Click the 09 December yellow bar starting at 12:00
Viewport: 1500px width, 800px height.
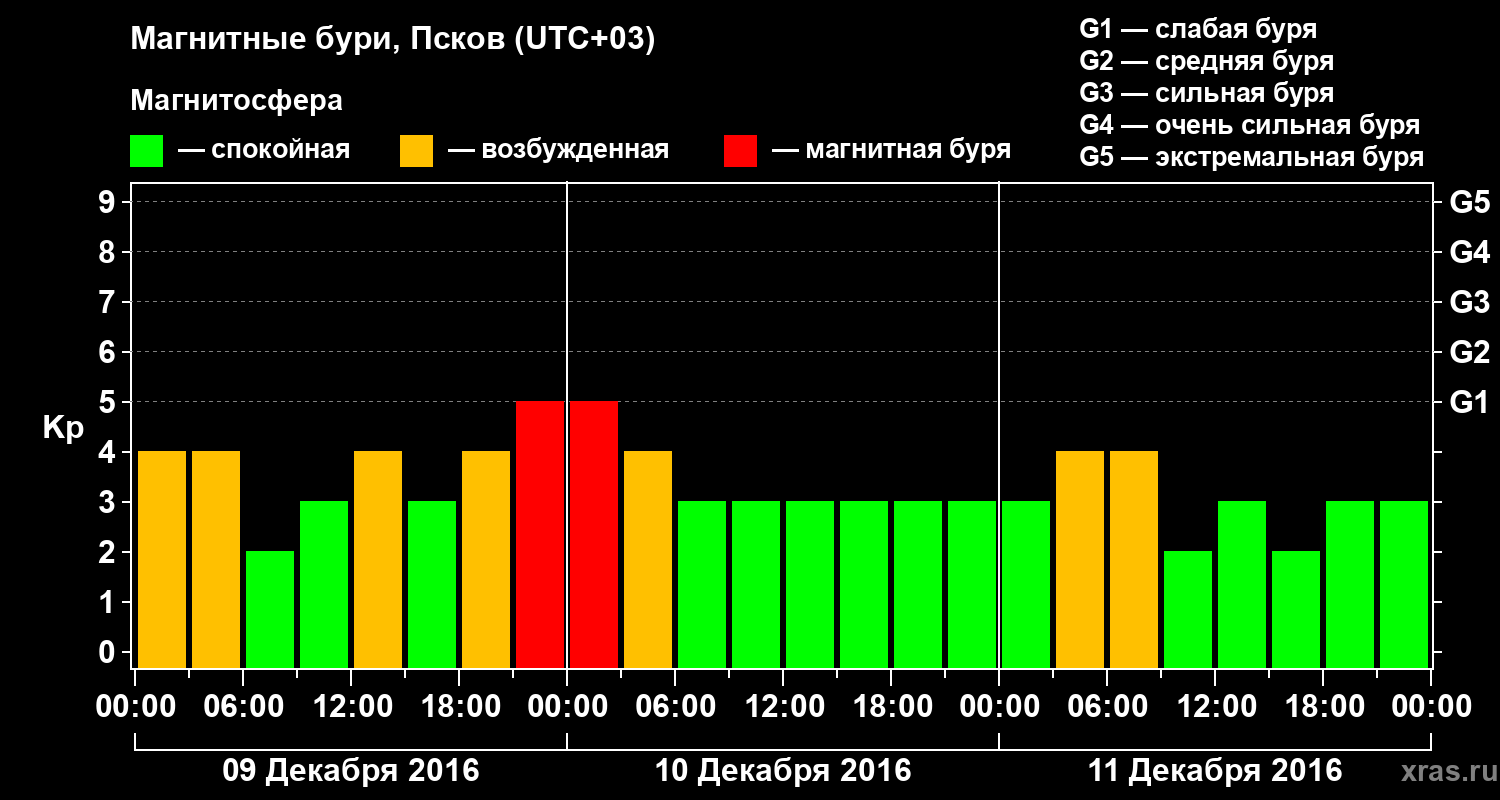point(378,560)
